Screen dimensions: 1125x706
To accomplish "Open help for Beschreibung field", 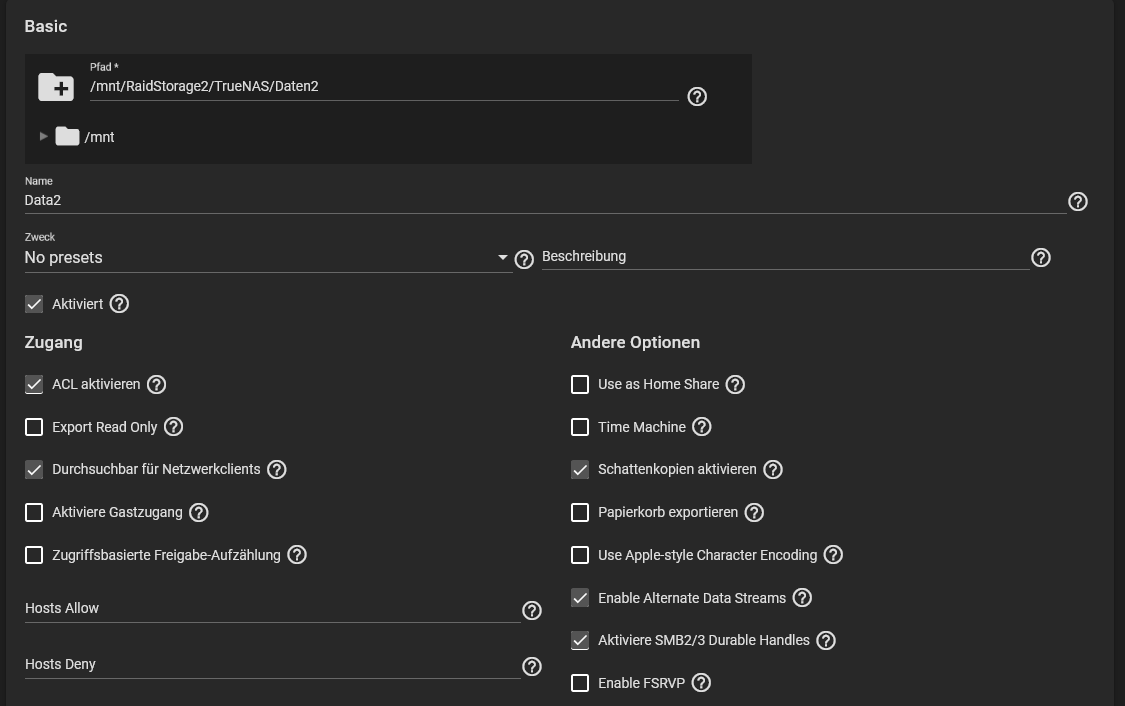I will tap(1040, 258).
